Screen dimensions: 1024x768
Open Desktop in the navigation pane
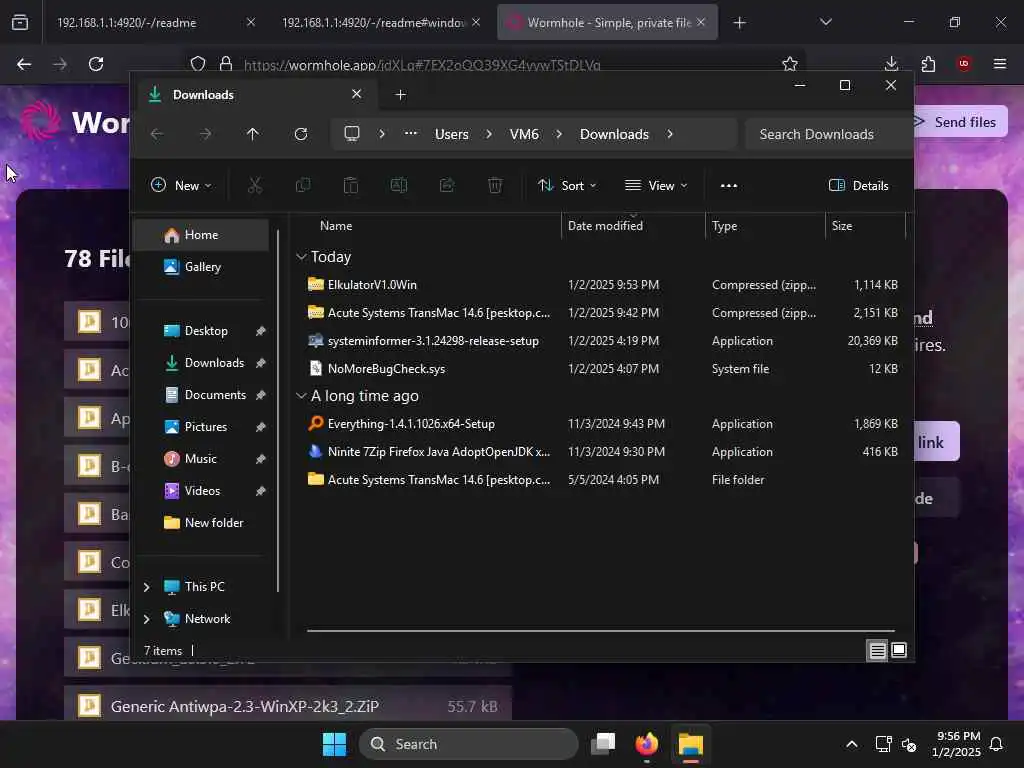point(201,331)
